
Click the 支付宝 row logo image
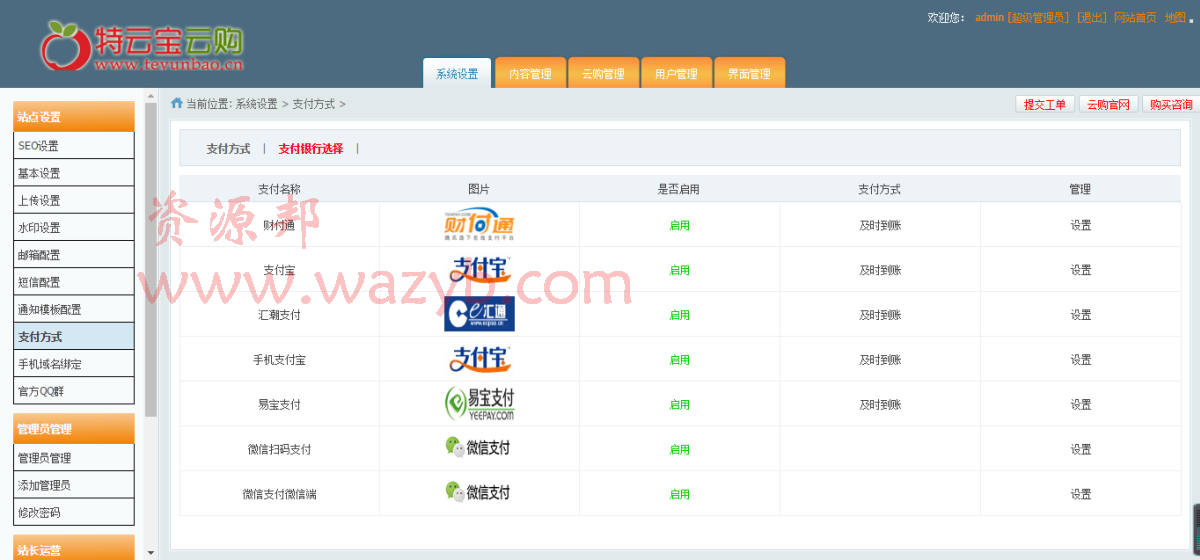click(479, 270)
